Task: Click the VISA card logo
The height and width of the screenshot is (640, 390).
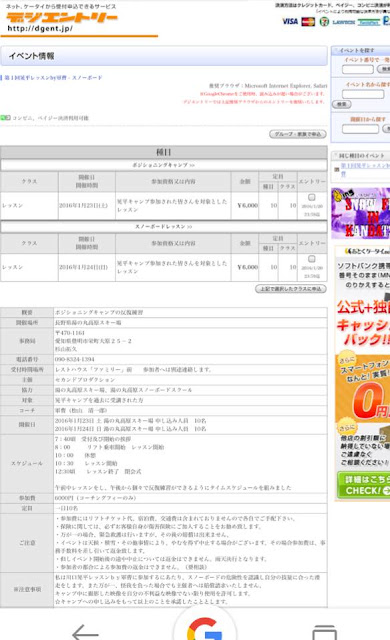Action: pyautogui.click(x=290, y=21)
